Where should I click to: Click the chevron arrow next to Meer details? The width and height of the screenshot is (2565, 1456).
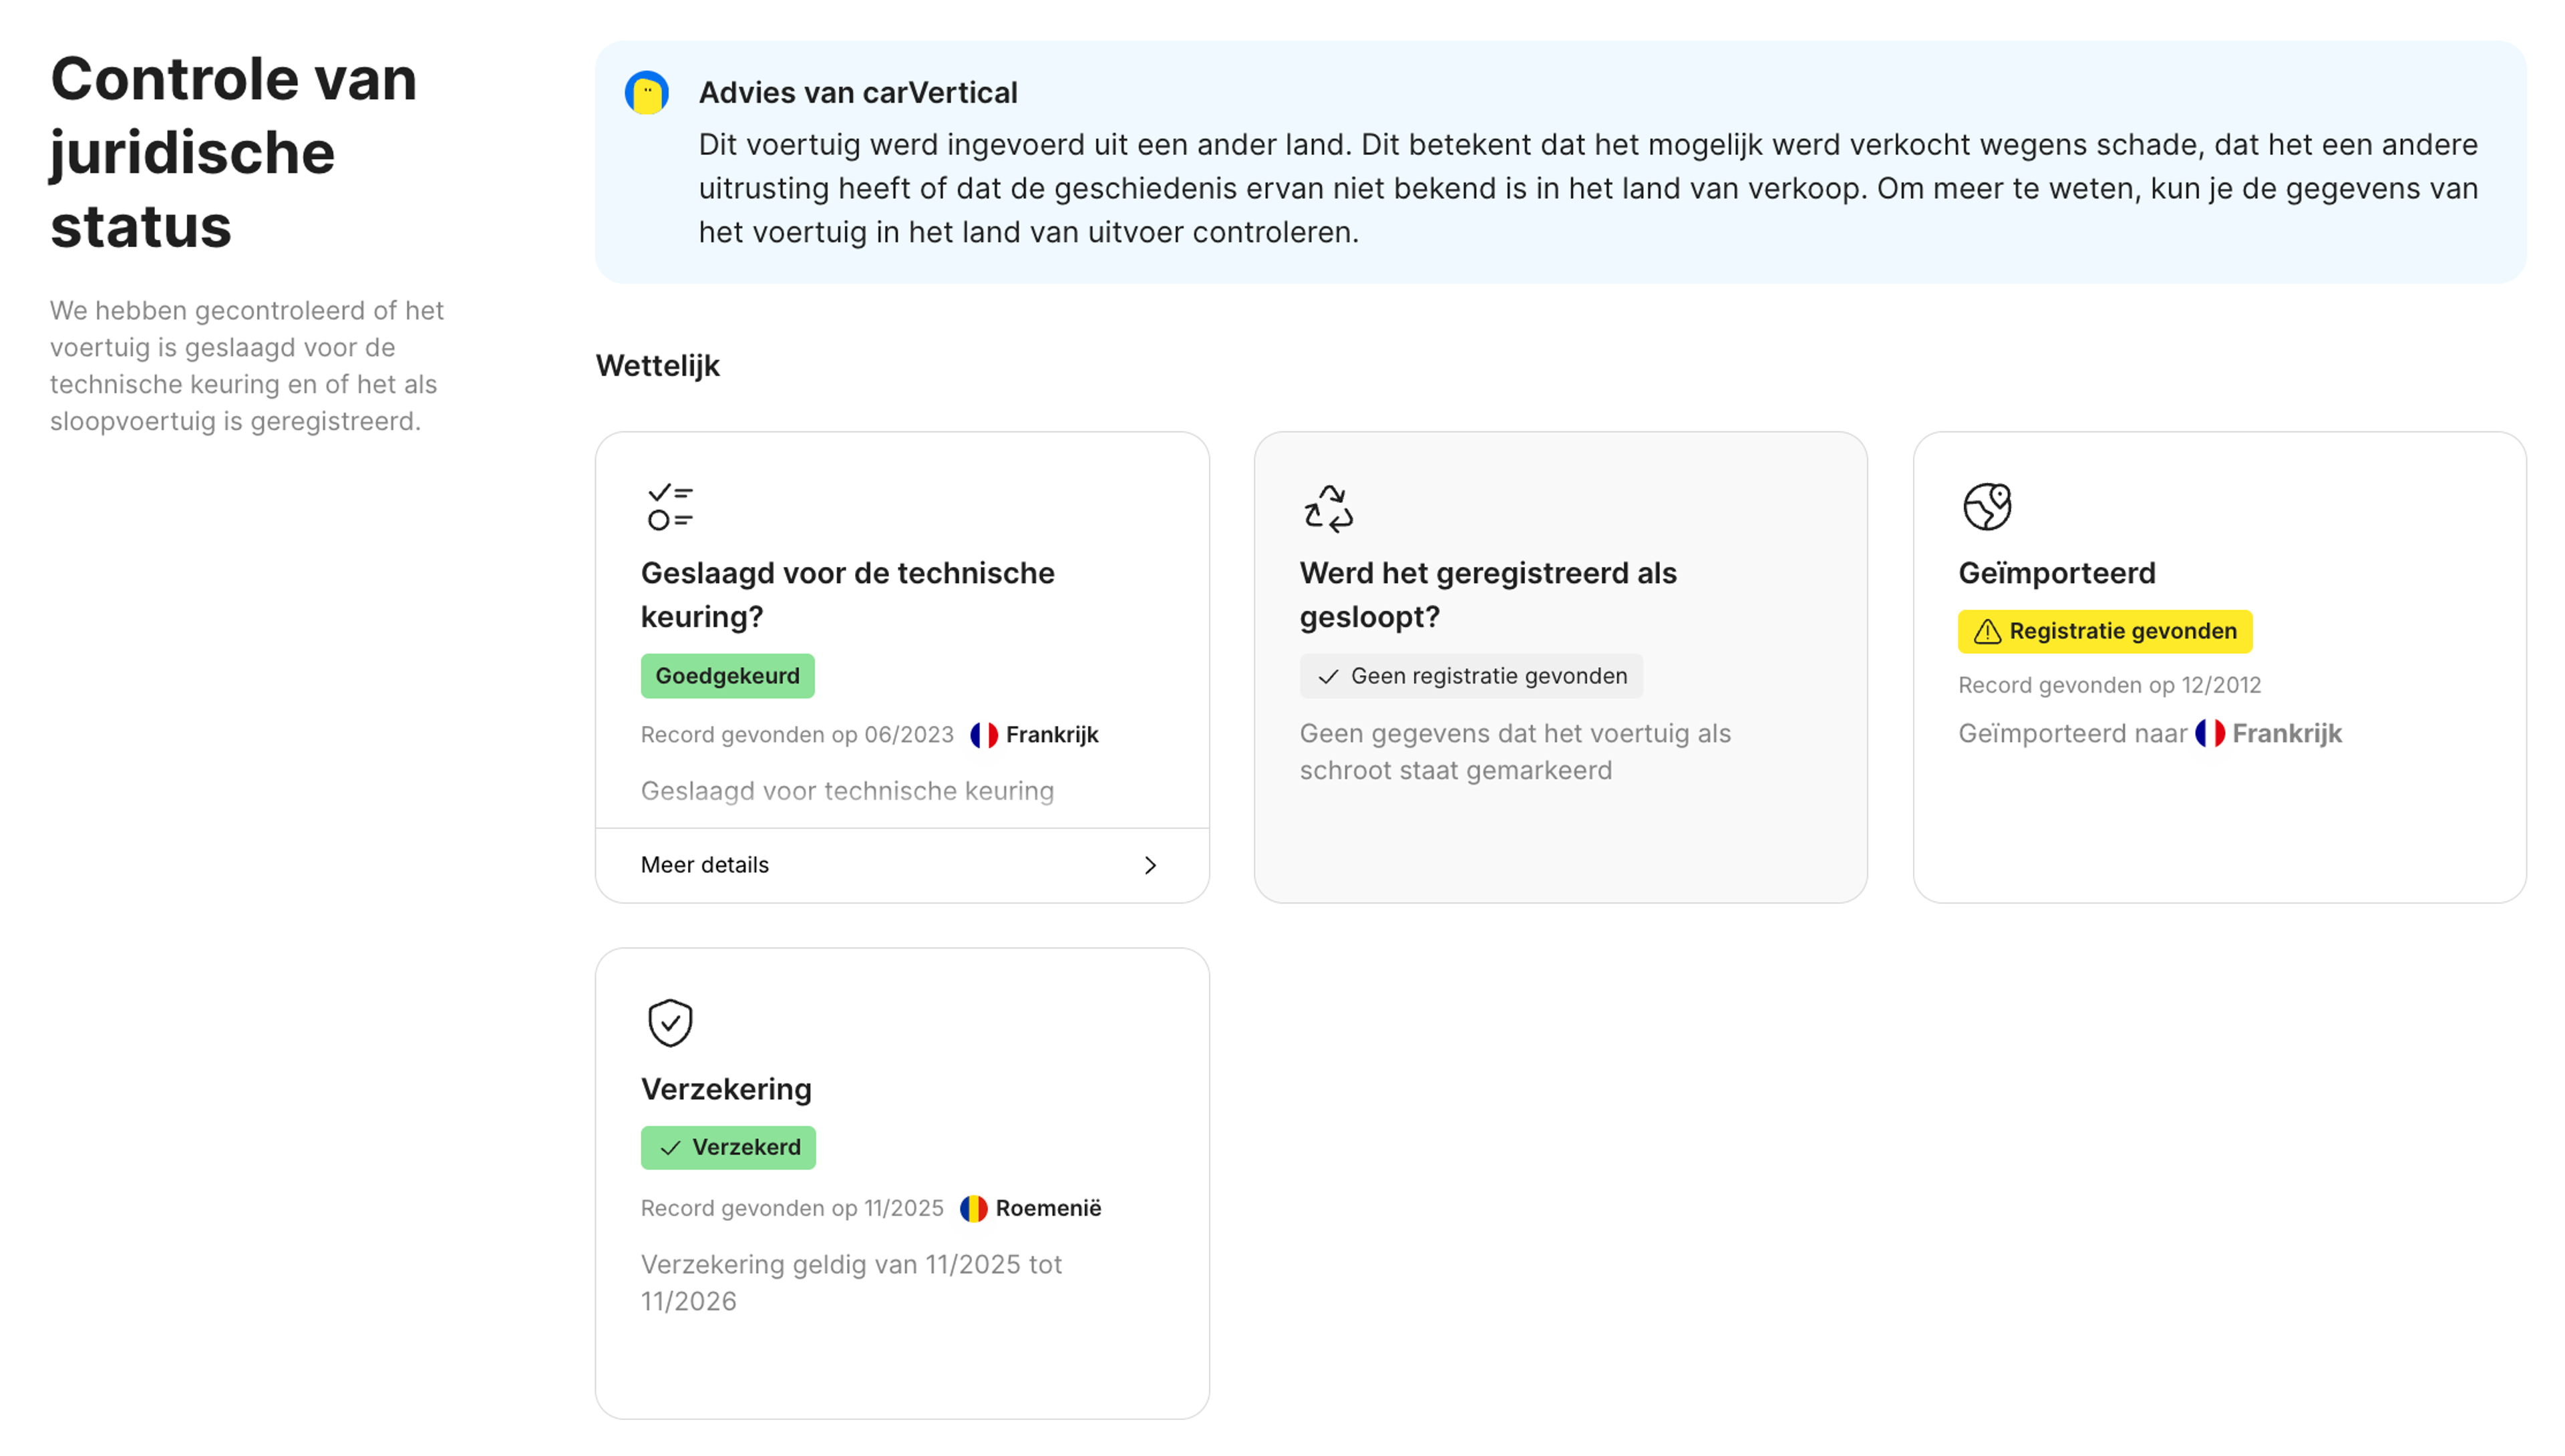point(1150,865)
